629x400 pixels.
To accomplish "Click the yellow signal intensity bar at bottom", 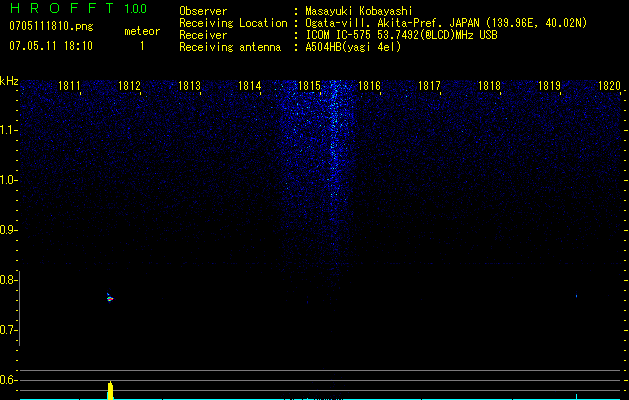I will pyautogui.click(x=110, y=390).
